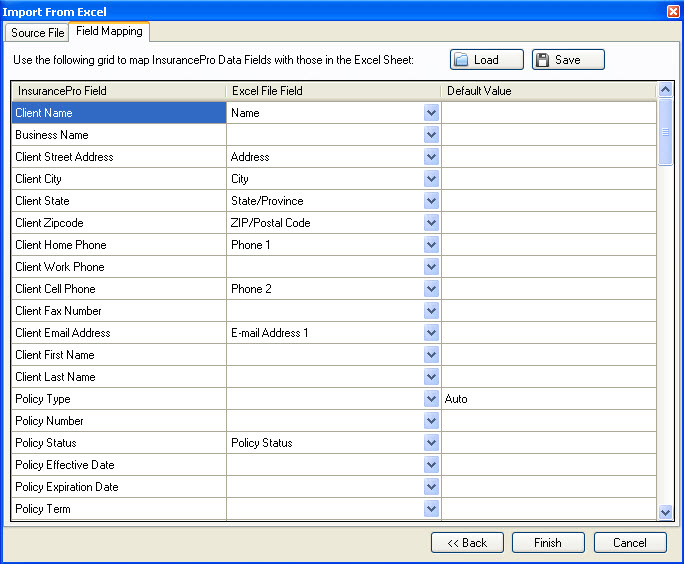Select the Client Email Address row
This screenshot has width=684, height=564.
[119, 333]
